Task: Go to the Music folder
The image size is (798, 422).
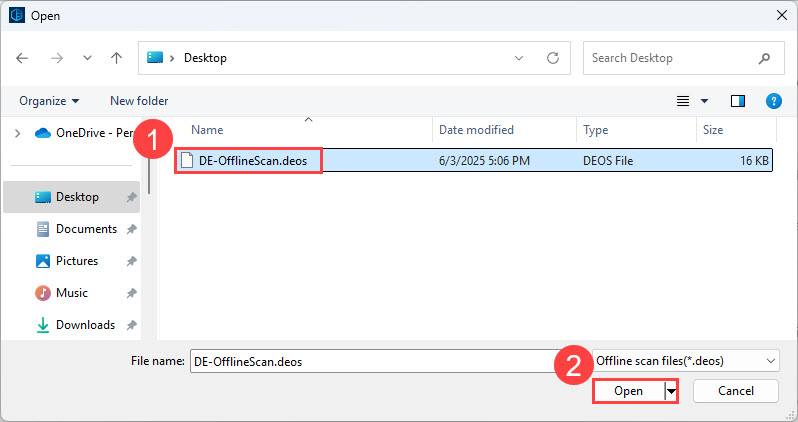Action: pyautogui.click(x=71, y=293)
